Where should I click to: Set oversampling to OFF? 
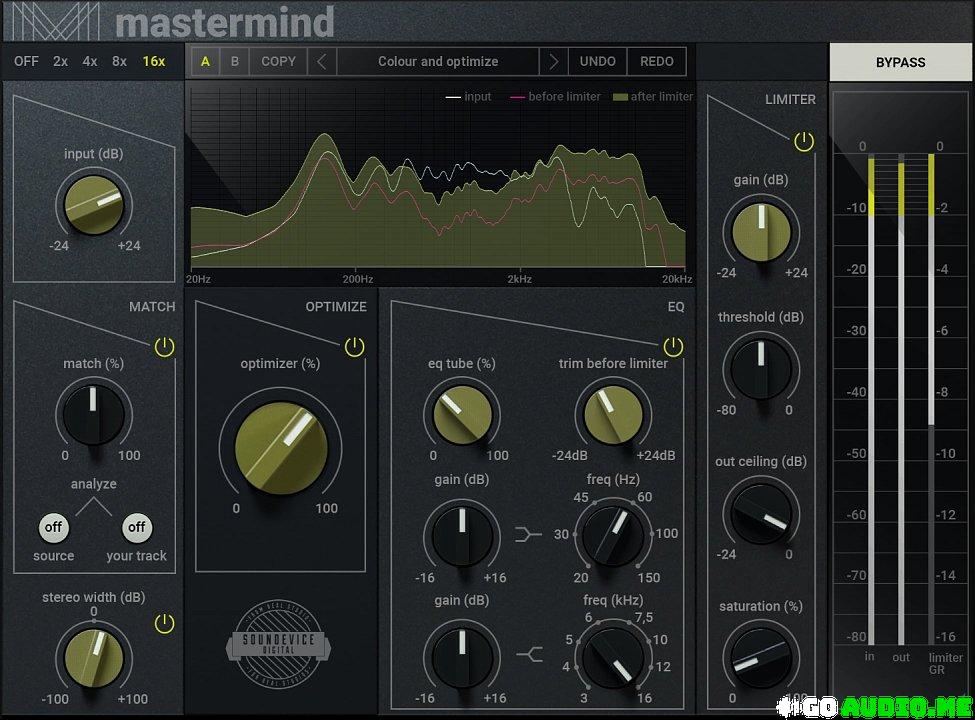26,62
